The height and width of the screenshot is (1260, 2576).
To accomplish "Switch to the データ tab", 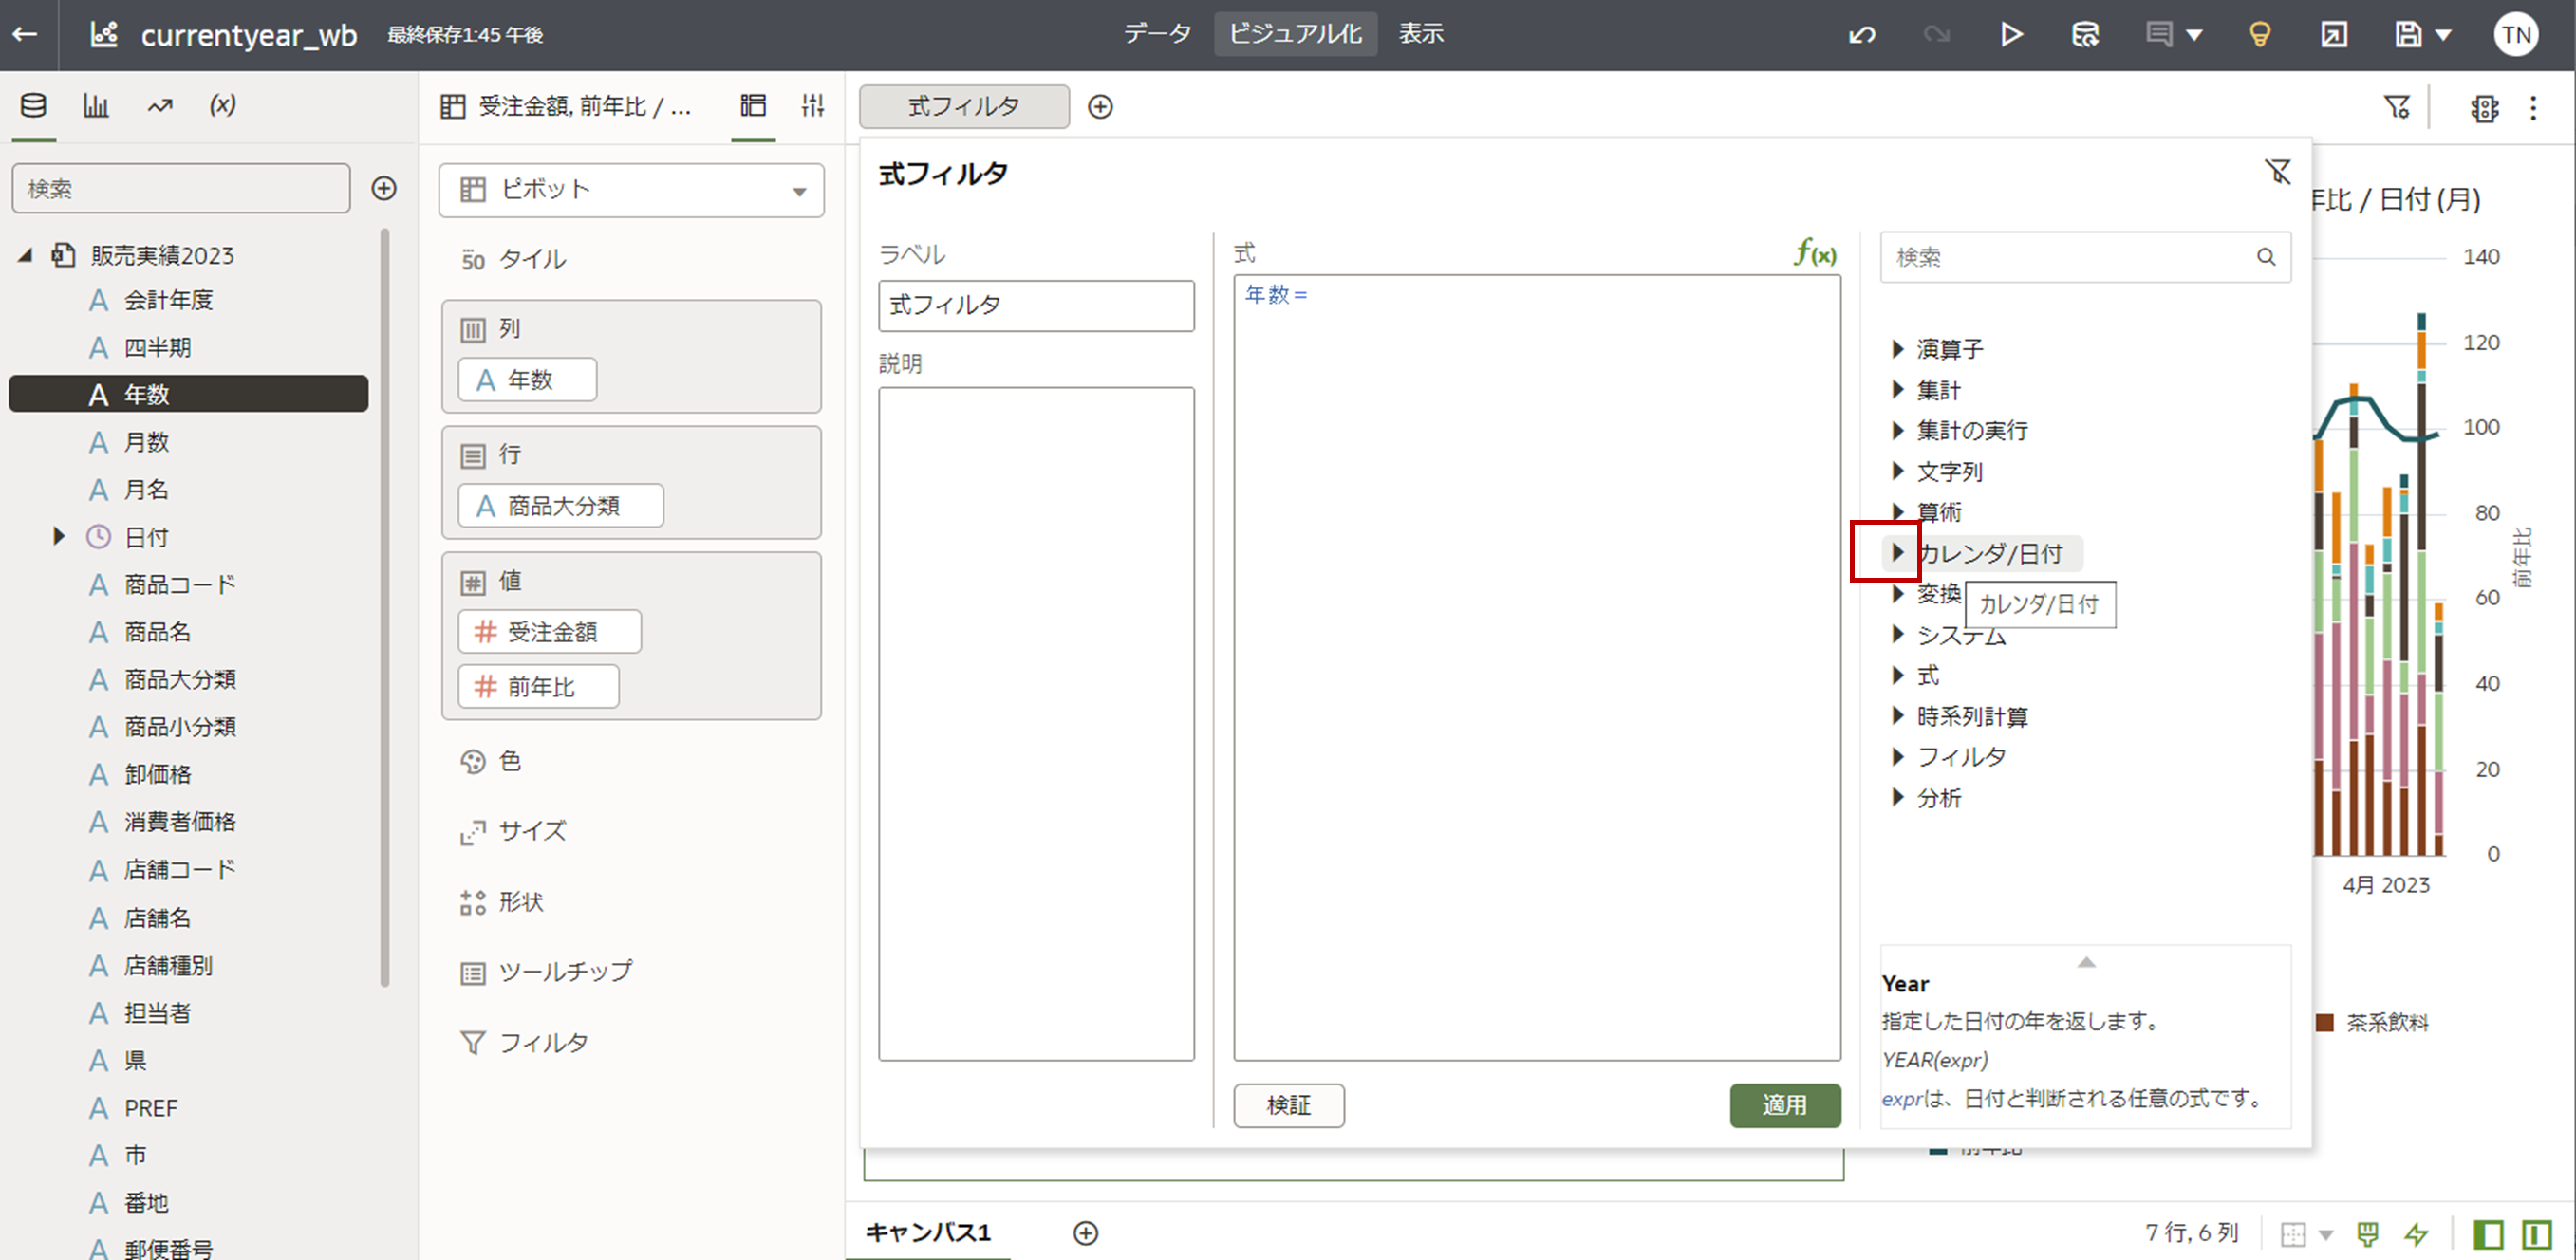I will (x=1156, y=35).
